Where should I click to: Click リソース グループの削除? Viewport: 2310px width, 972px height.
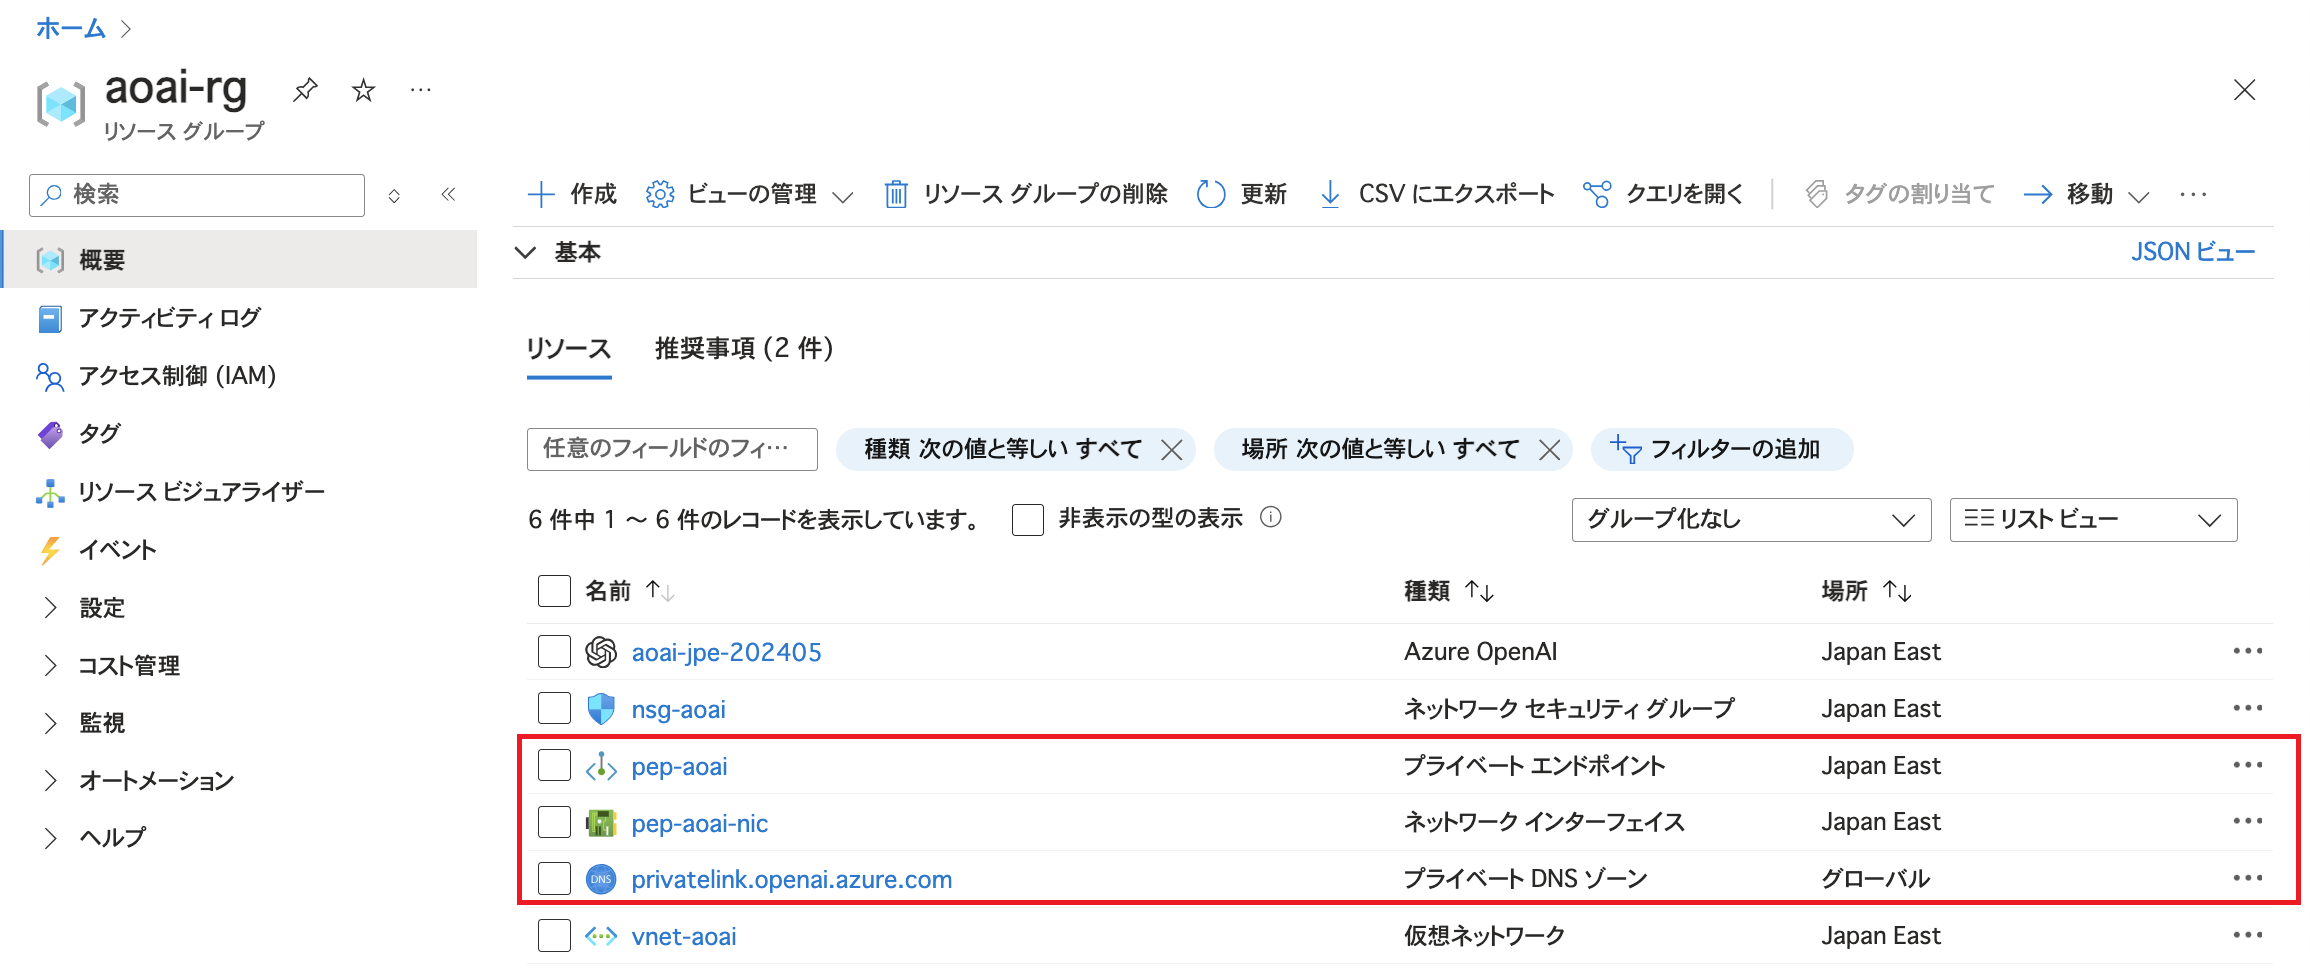click(x=1026, y=194)
